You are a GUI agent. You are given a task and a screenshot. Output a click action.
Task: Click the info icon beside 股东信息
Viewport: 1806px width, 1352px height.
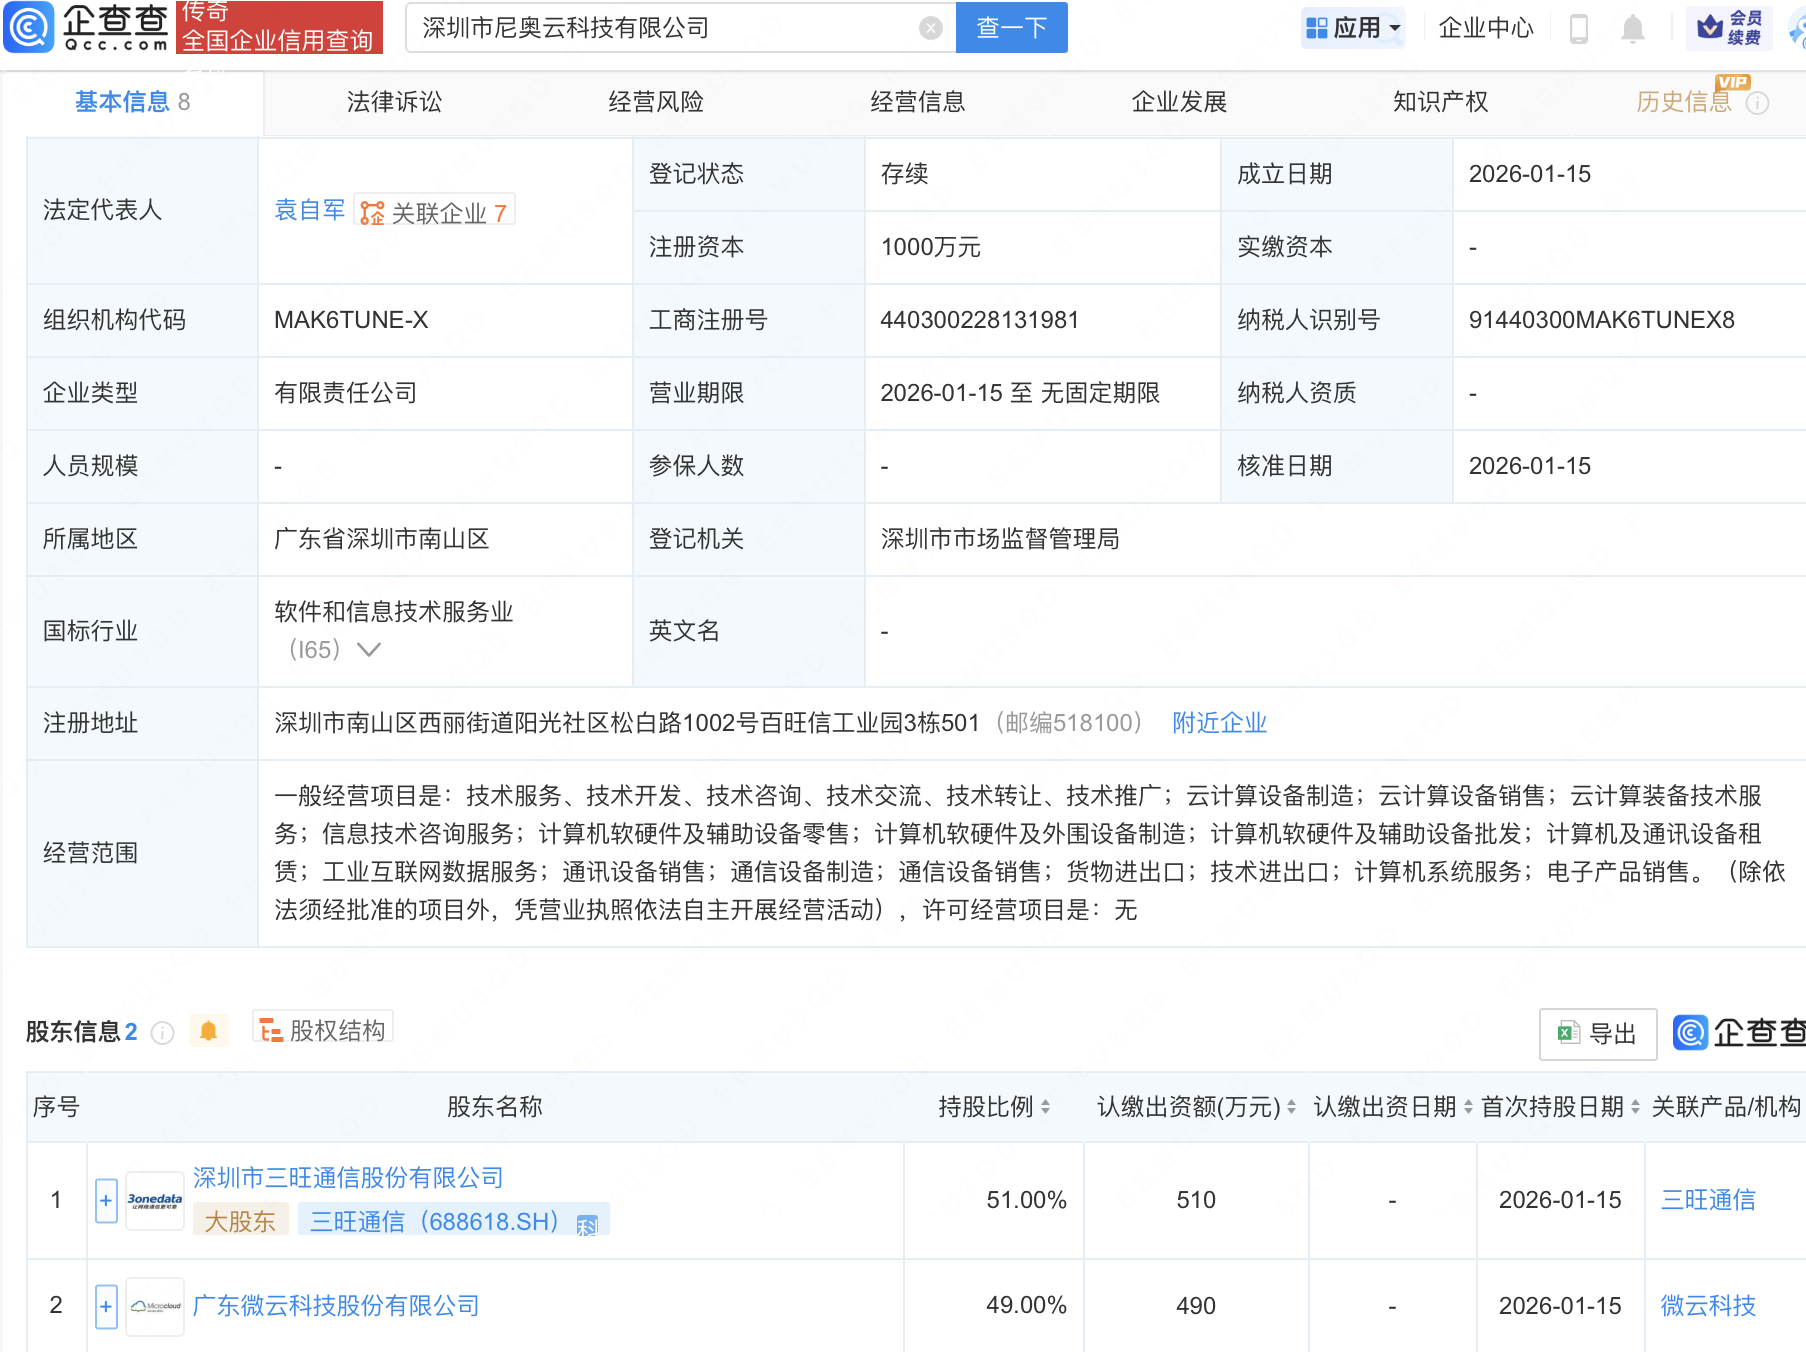pos(162,1032)
